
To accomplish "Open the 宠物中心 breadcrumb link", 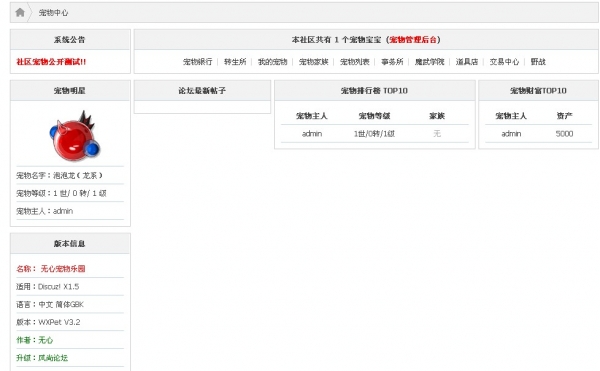I will pyautogui.click(x=53, y=13).
